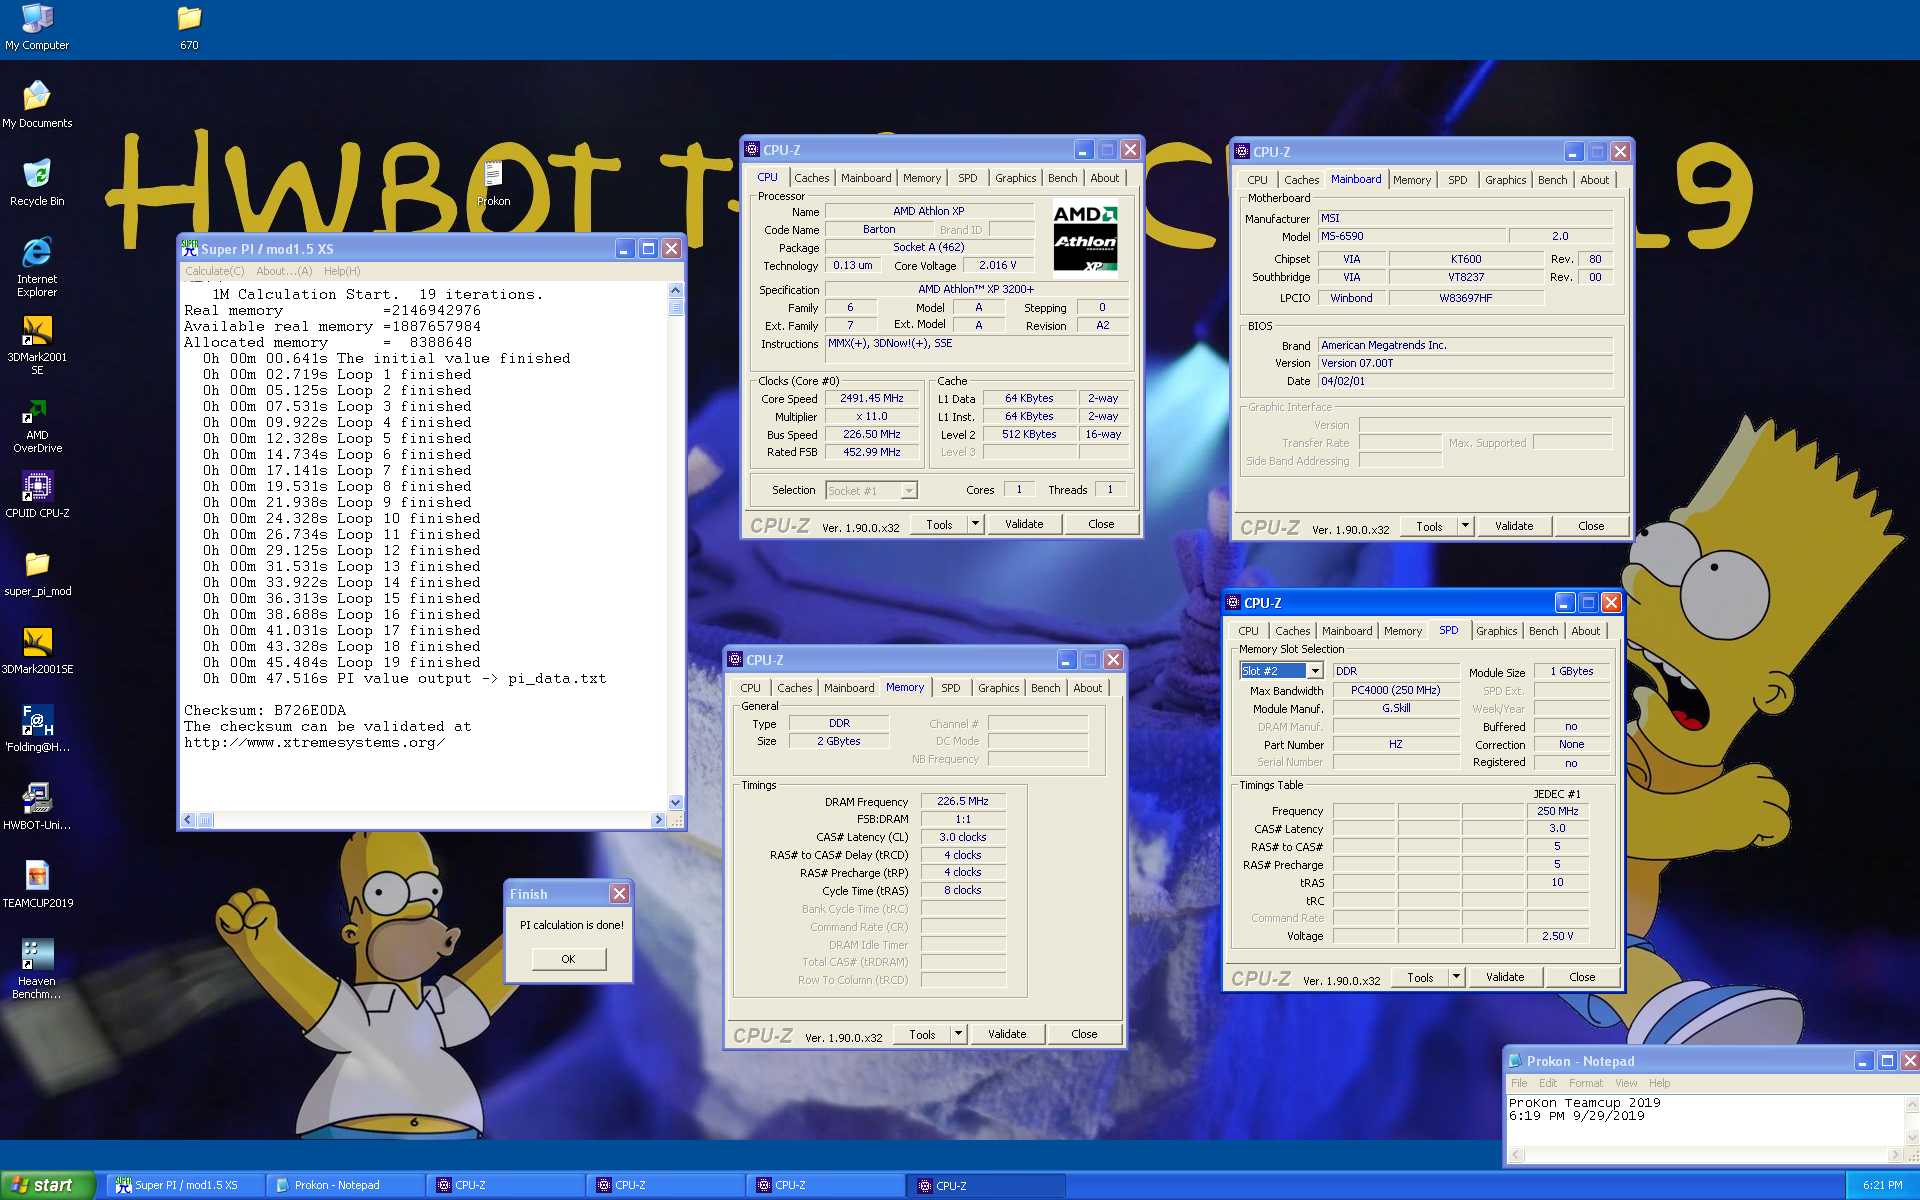
Task: Click Super PI horizontal scrollbar right arrow
Action: coord(657,820)
